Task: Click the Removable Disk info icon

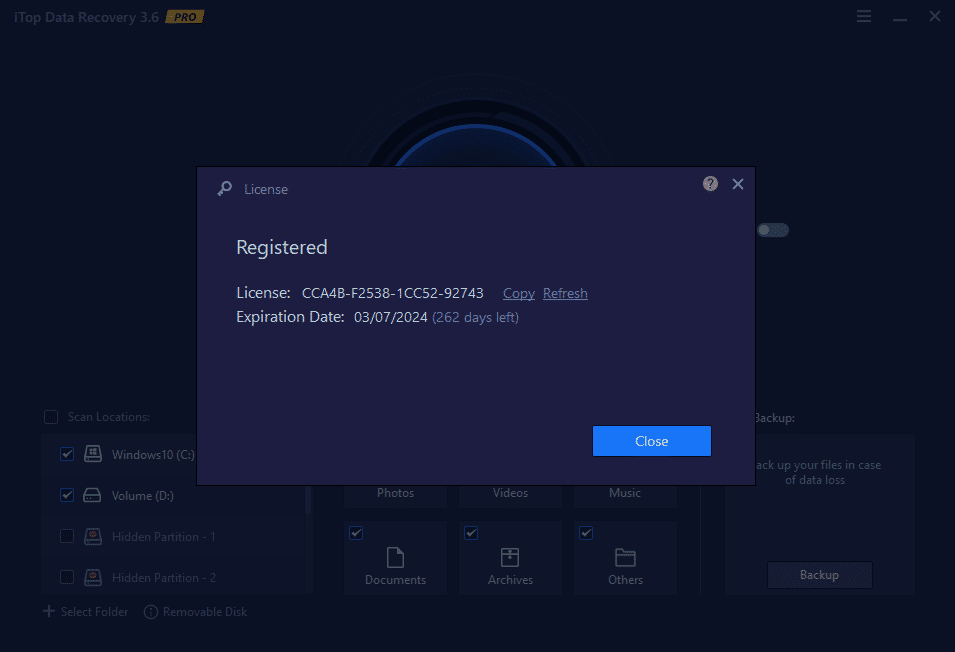Action: (150, 612)
